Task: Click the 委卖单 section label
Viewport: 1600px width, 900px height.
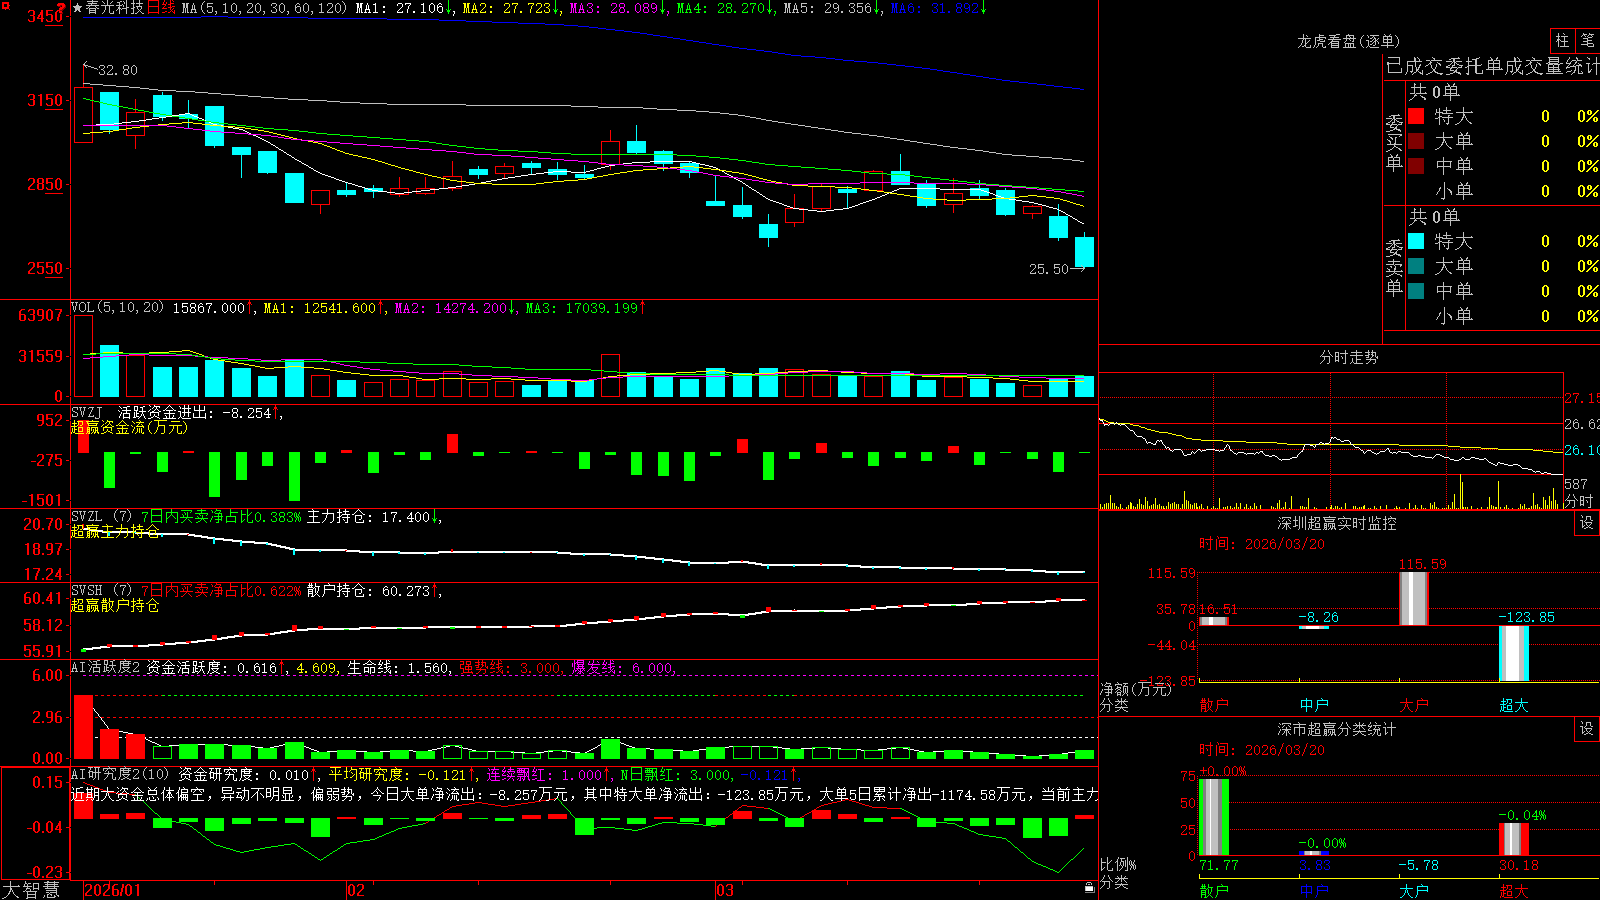Action: (1394, 267)
